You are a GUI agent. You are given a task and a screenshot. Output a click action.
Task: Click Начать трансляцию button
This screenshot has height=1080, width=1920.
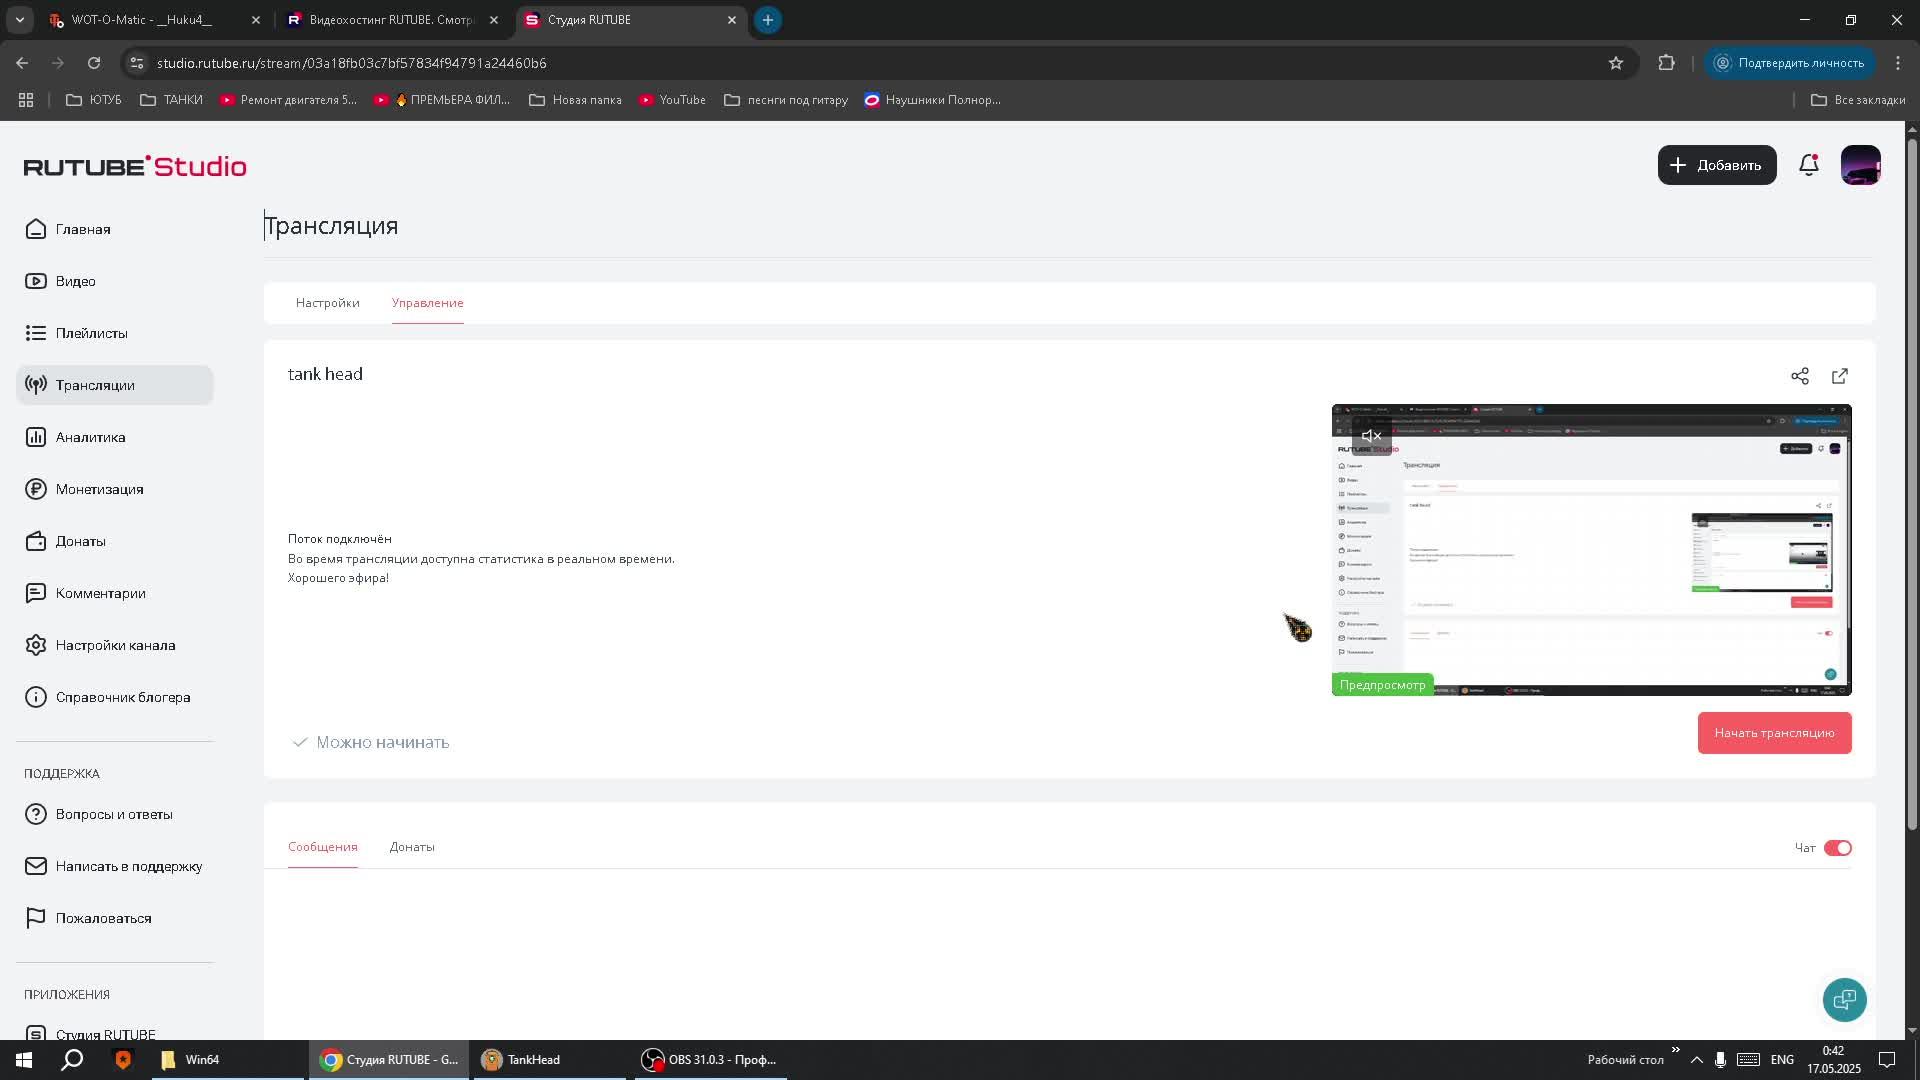pyautogui.click(x=1774, y=733)
